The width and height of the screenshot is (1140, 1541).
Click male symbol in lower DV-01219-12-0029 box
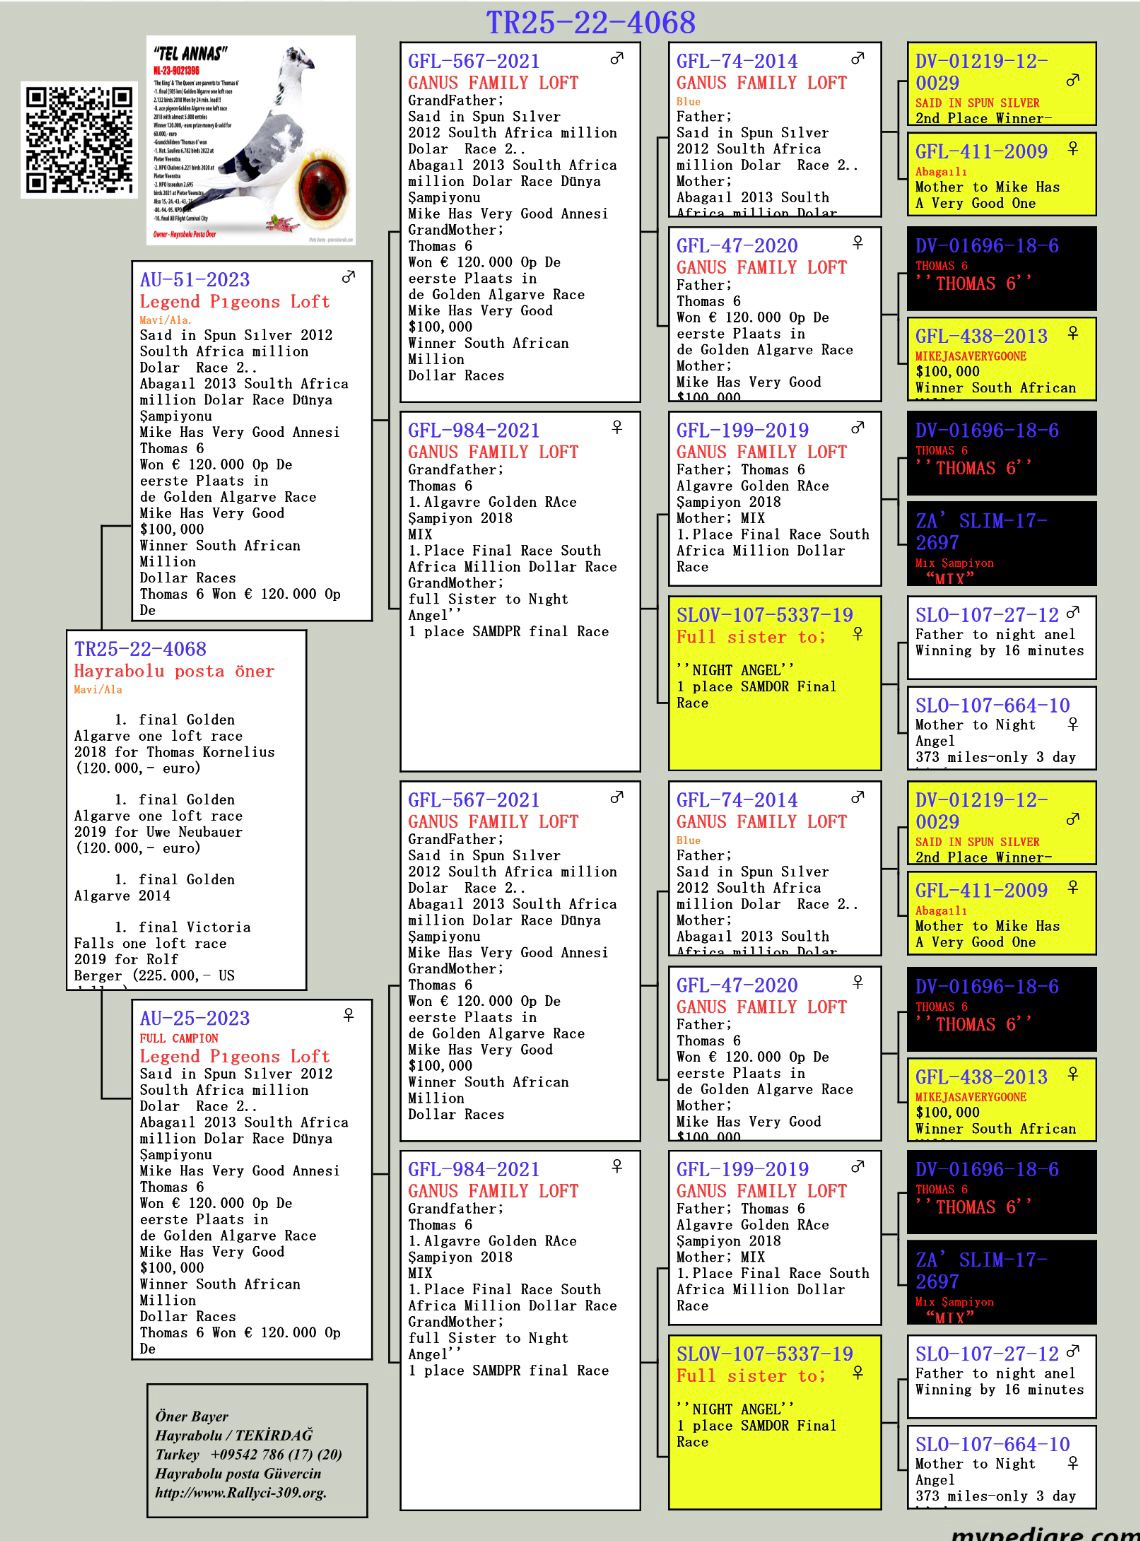1073,819
